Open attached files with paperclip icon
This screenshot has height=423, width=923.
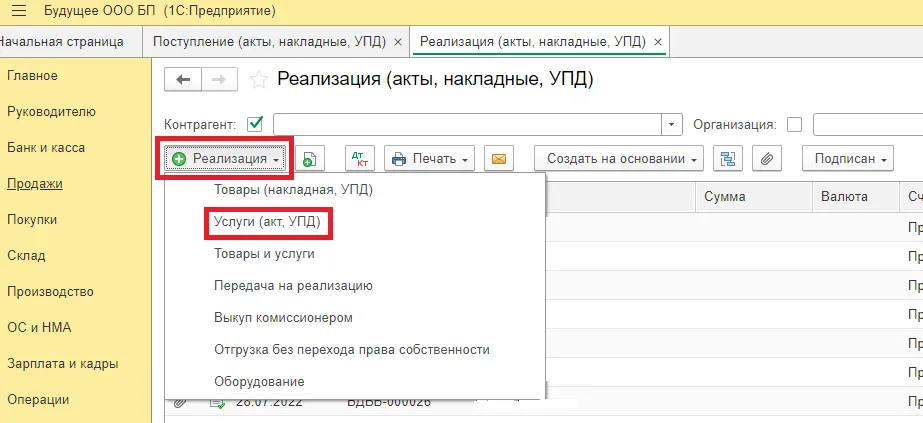tap(766, 159)
